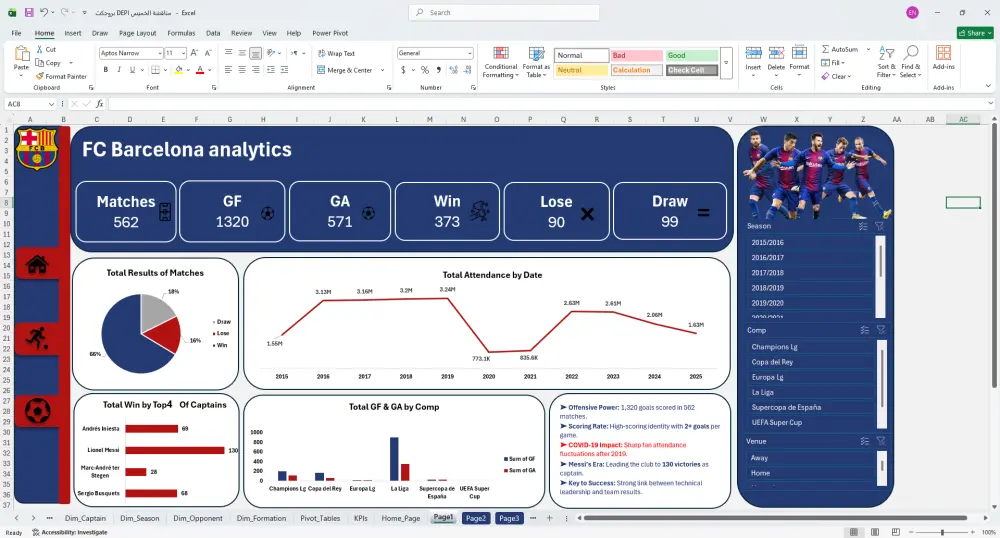Click the Undo arrow icon
1000x538 pixels.
[43, 12]
